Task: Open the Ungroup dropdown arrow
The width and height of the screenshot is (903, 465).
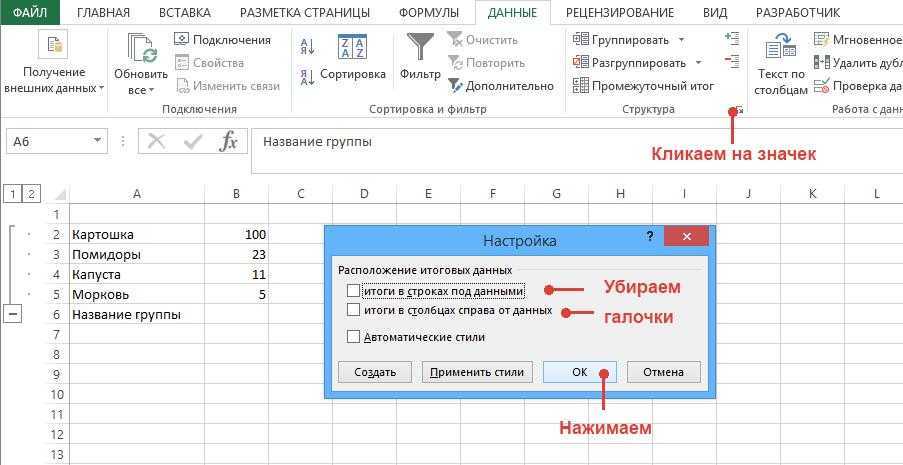Action: [699, 63]
